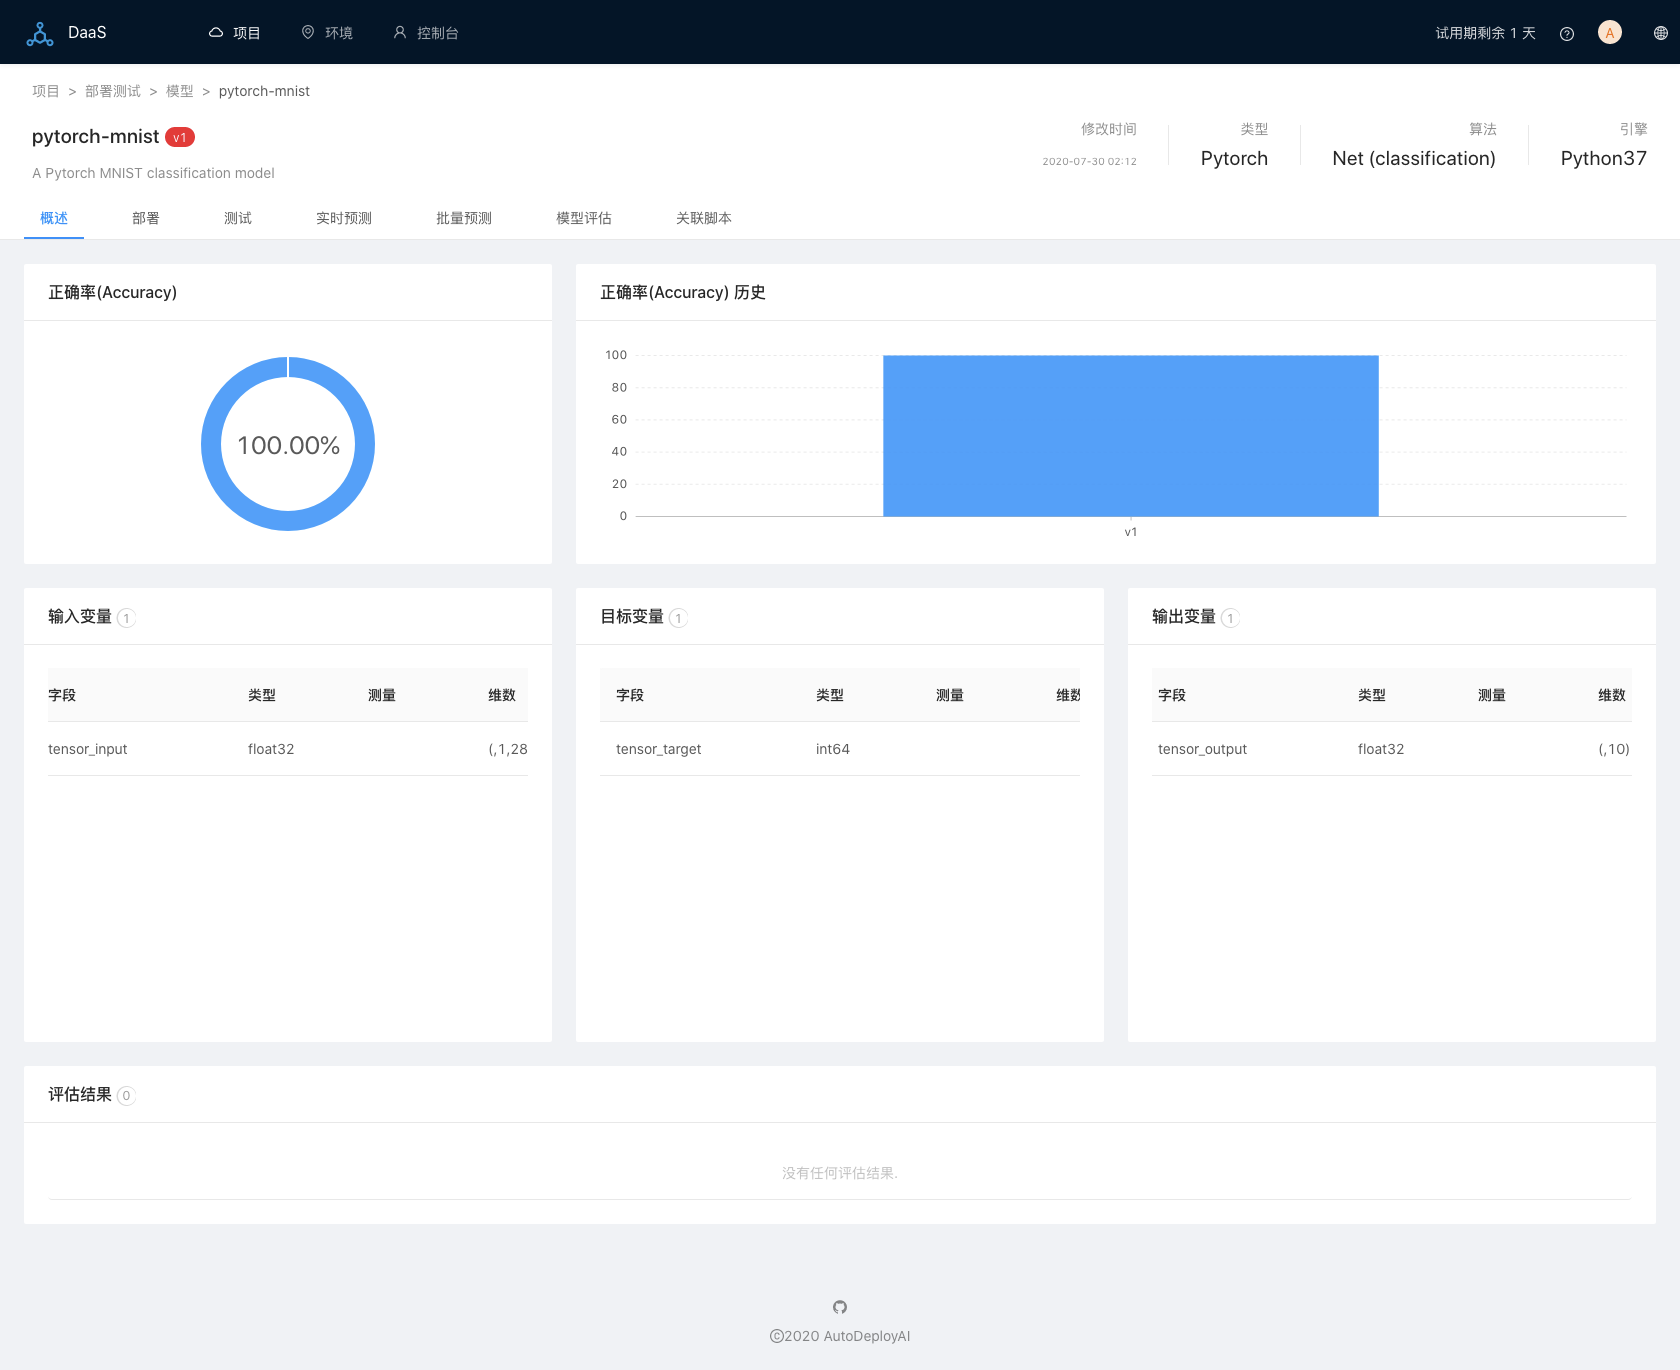This screenshot has height=1370, width=1680.
Task: Click the 没有任何评估结果 empty message
Action: click(x=840, y=1173)
